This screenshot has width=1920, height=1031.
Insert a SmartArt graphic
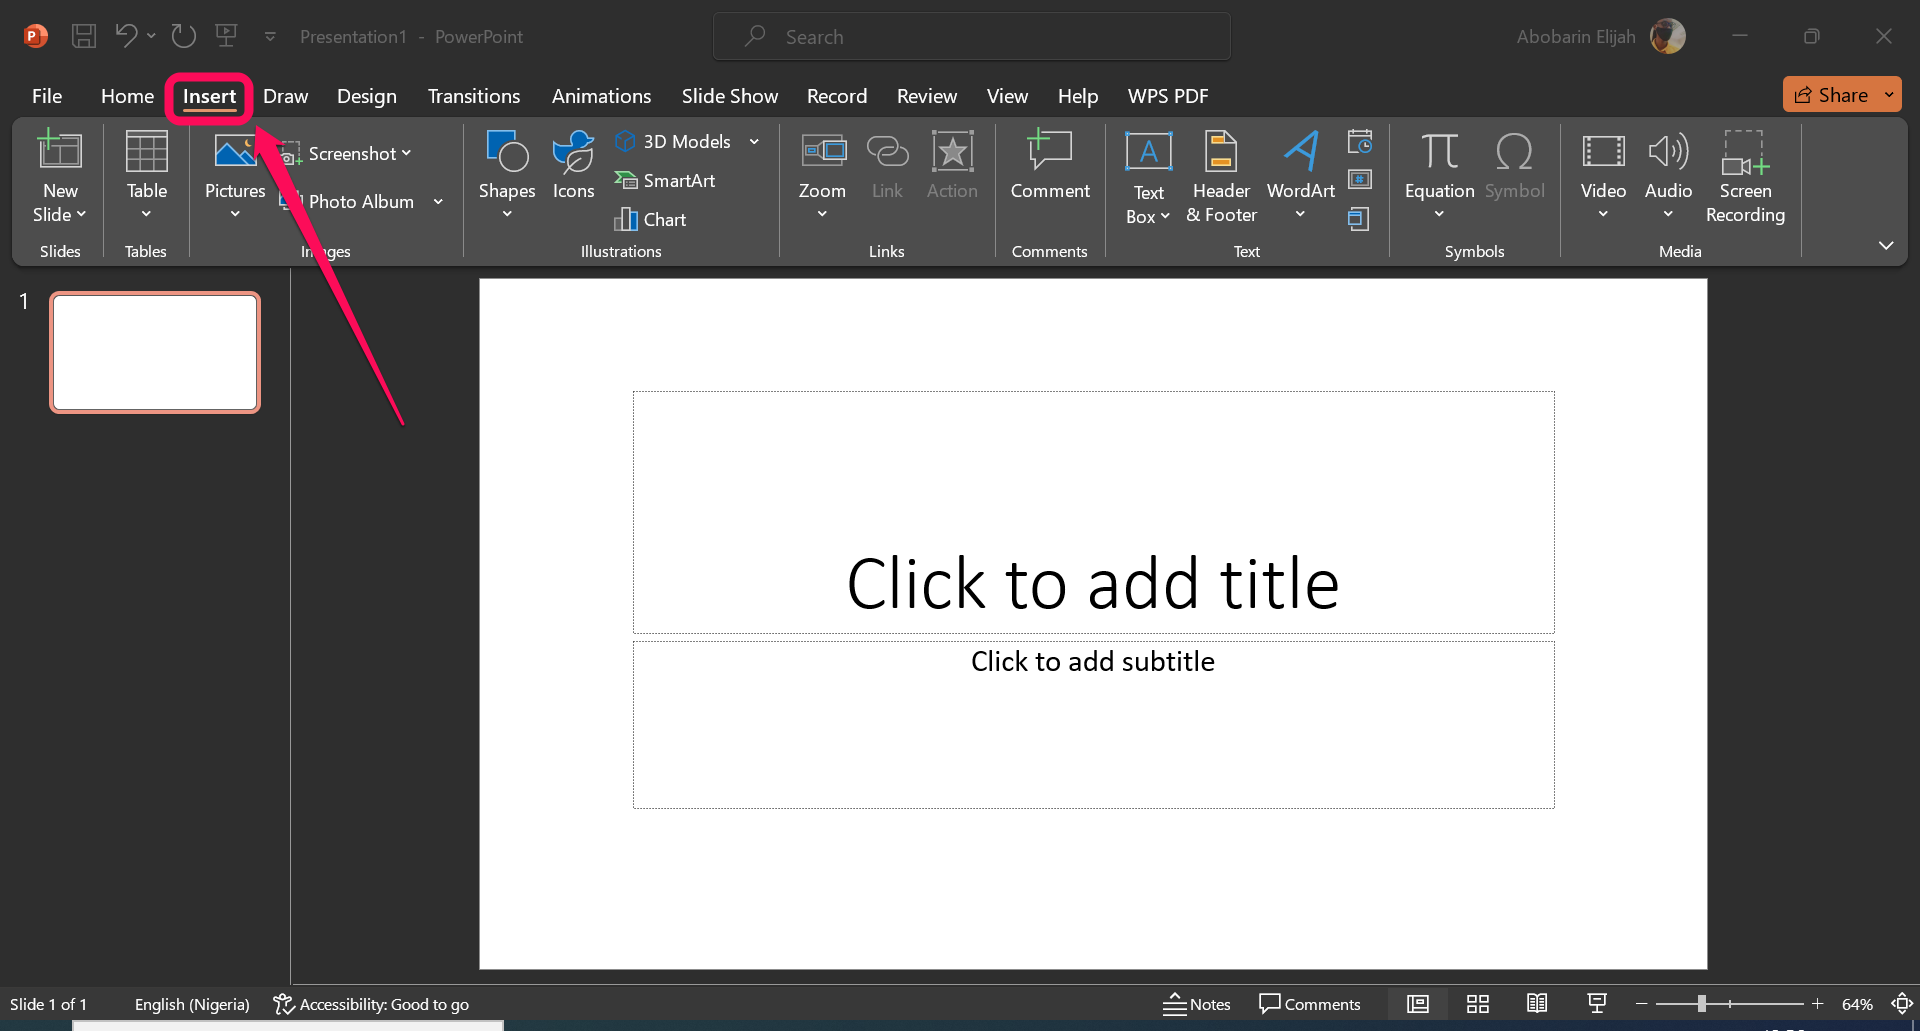click(666, 180)
